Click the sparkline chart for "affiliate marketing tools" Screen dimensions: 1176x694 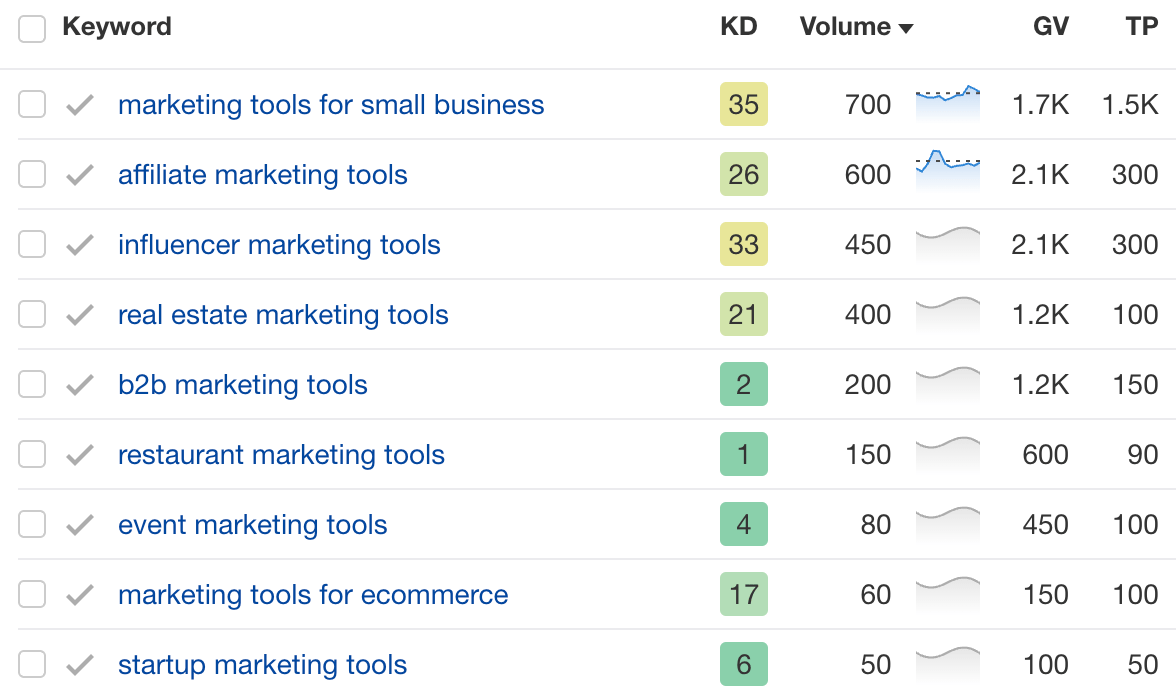tap(947, 174)
